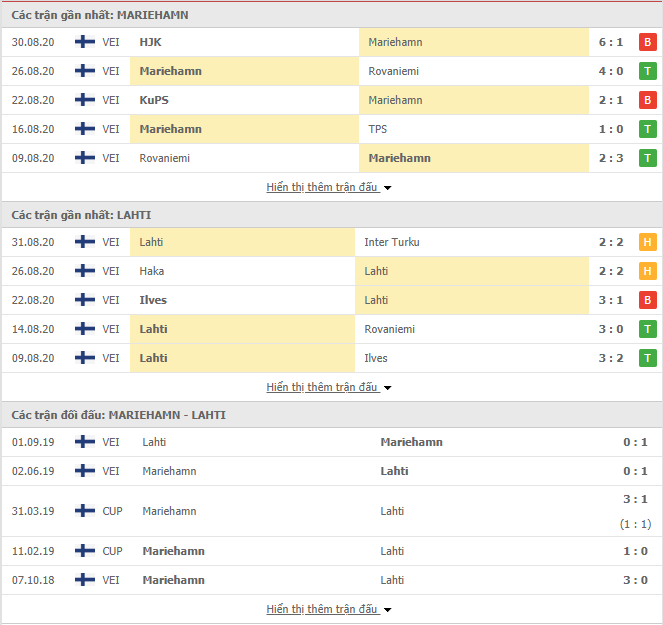The image size is (663, 625).
Task: Open Inter Turku team link
Action: pyautogui.click(x=392, y=242)
